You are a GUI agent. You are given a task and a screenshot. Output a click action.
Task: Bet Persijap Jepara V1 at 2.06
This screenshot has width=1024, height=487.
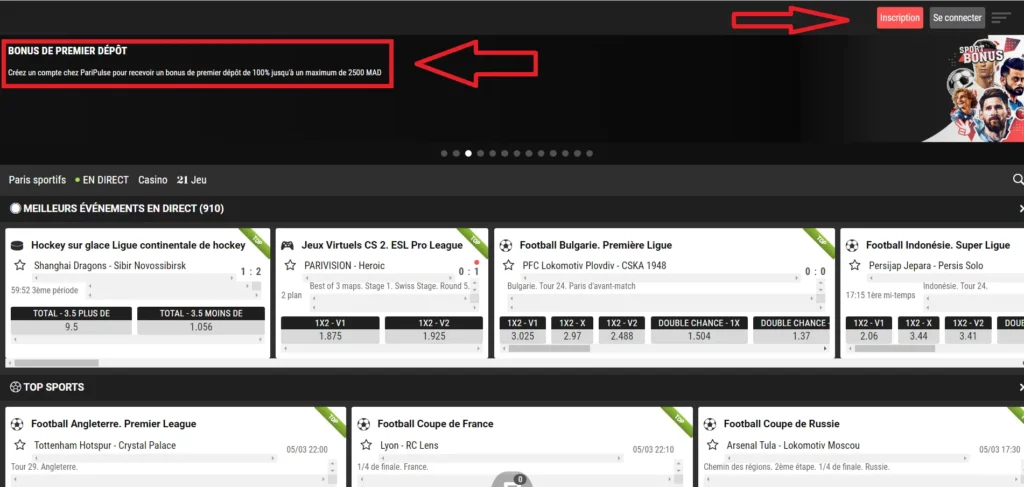click(x=869, y=330)
